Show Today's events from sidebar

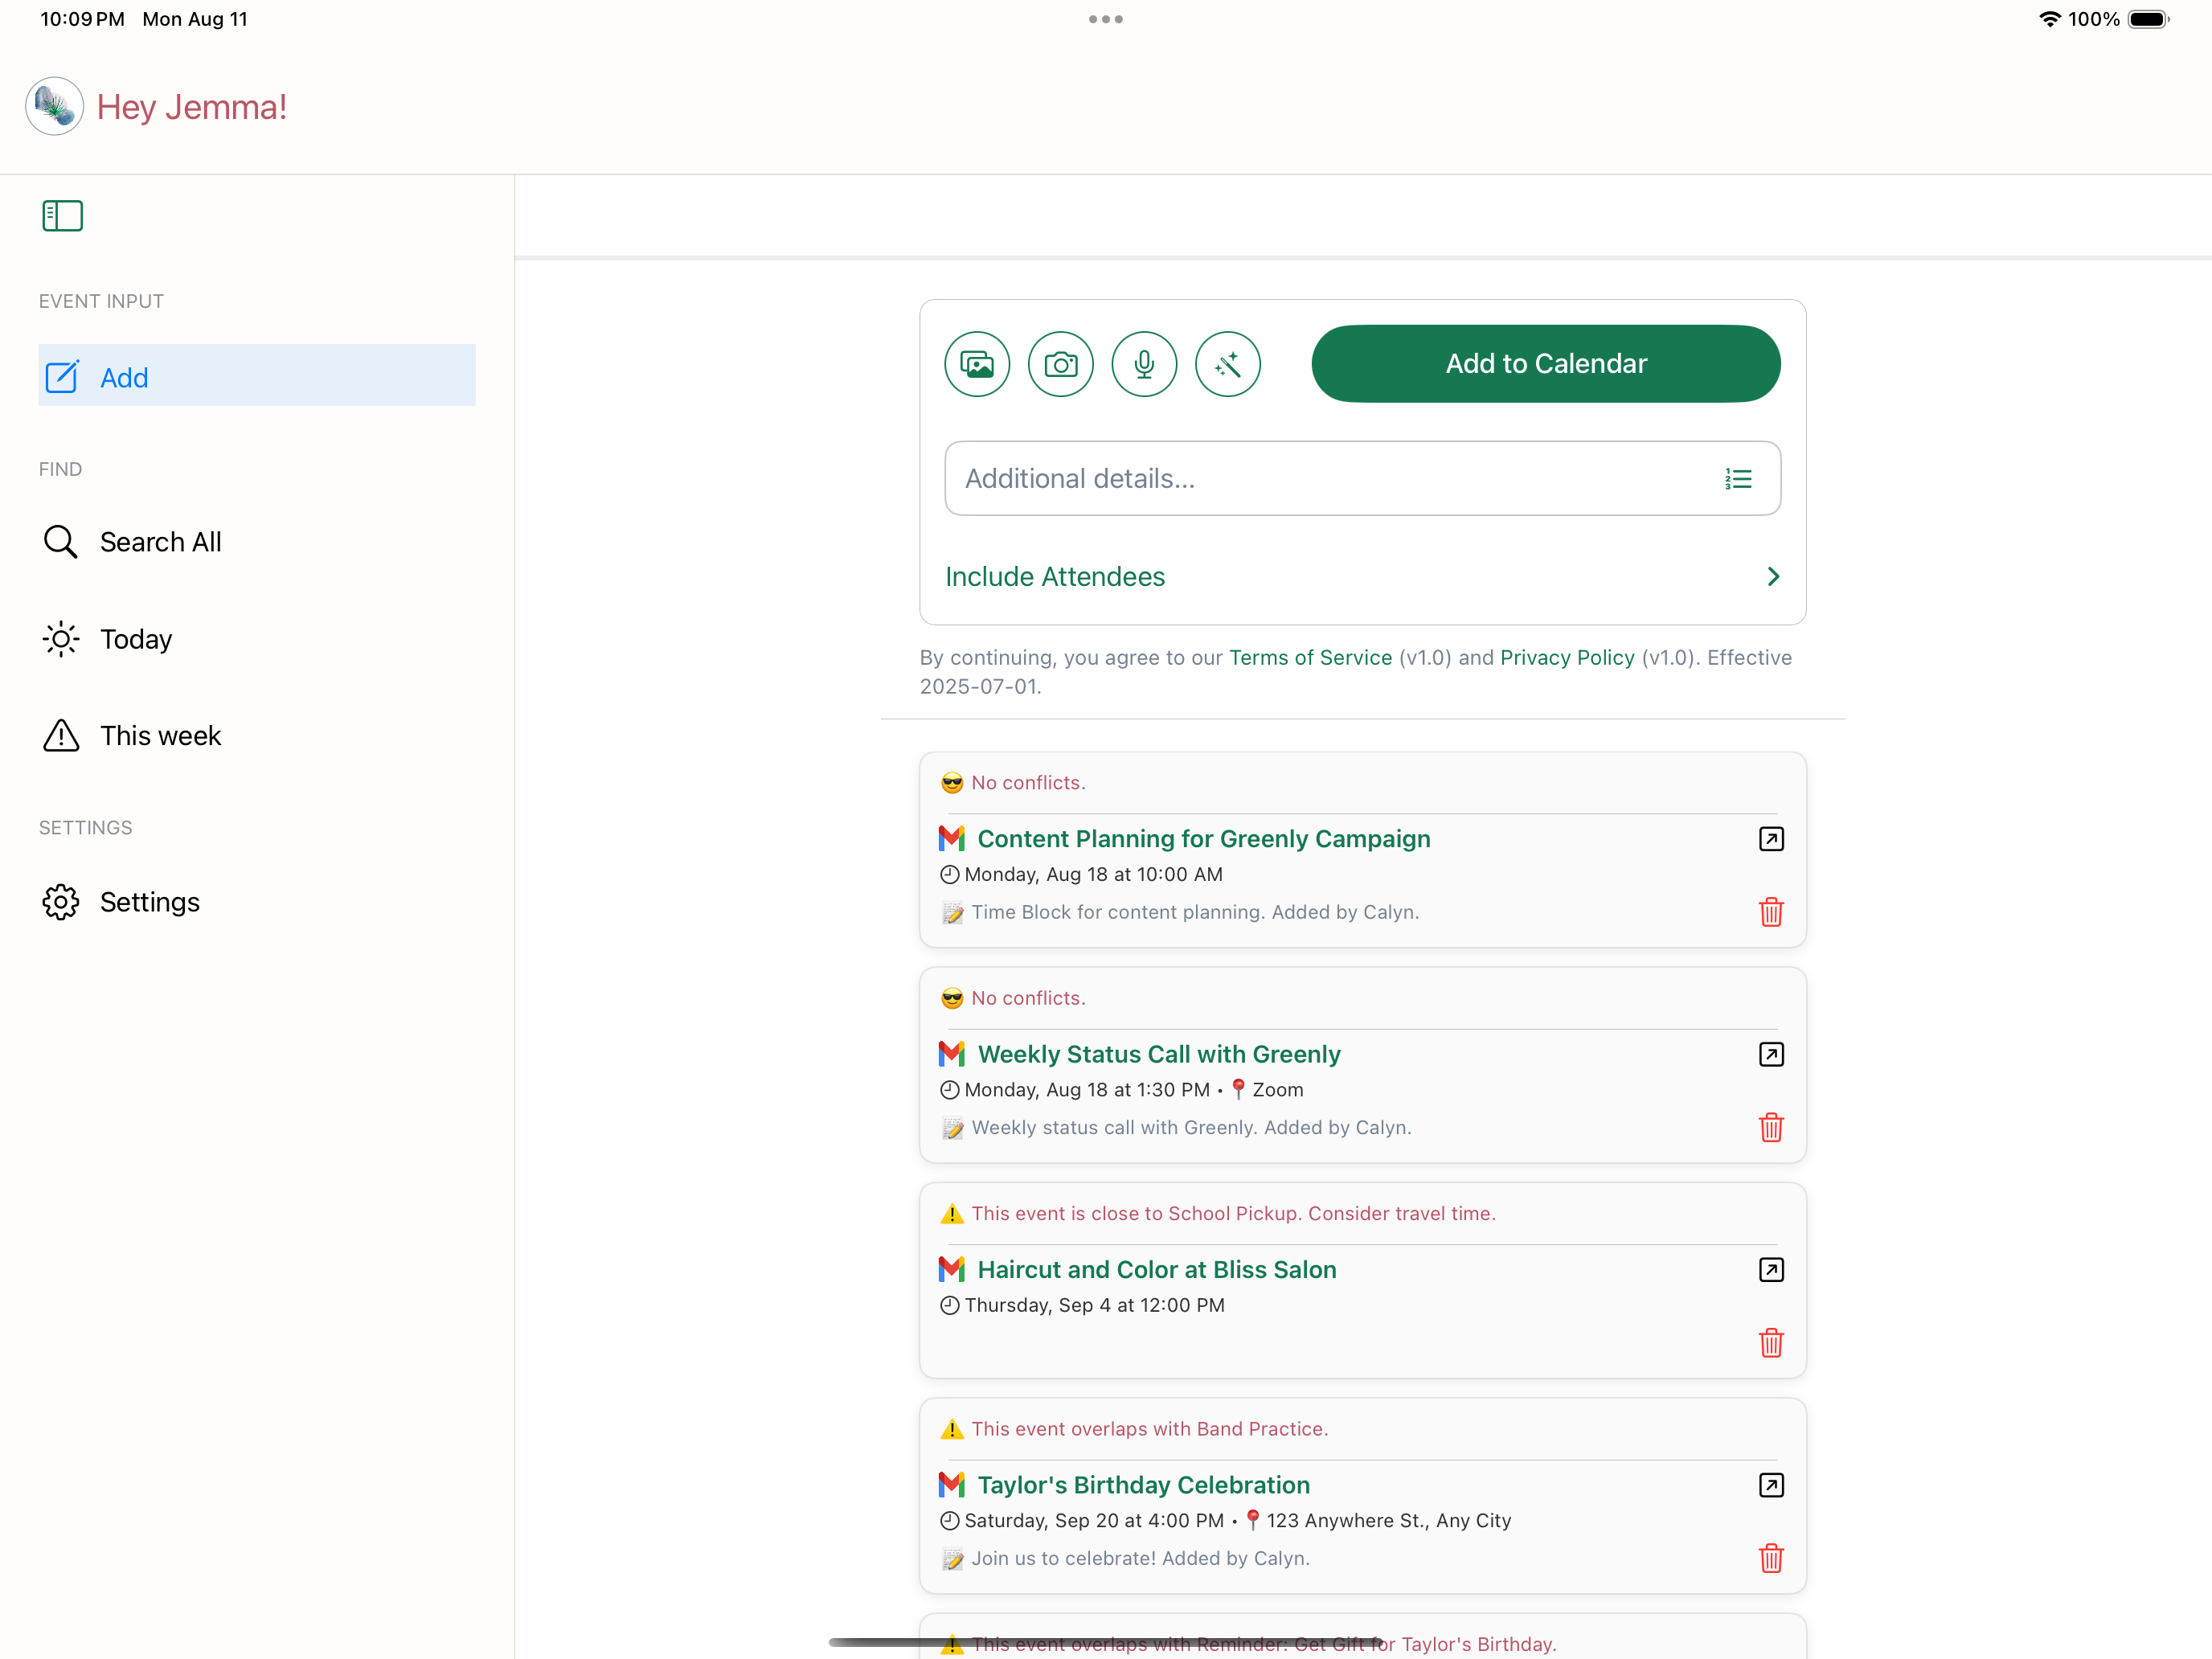(x=257, y=639)
